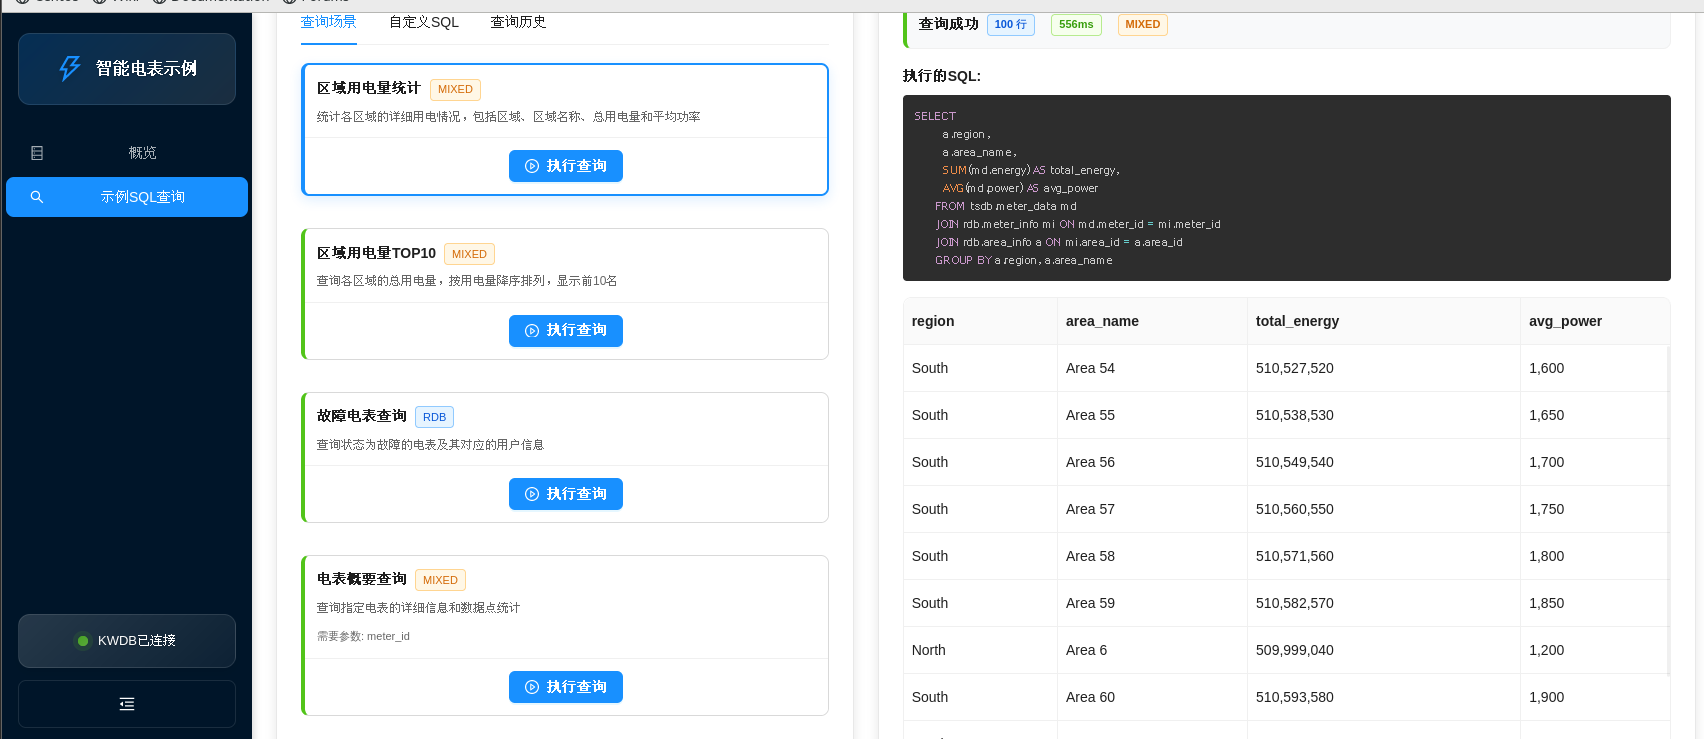Click the 510,582,570 value
Image resolution: width=1704 pixels, height=739 pixels.
(x=1295, y=603)
